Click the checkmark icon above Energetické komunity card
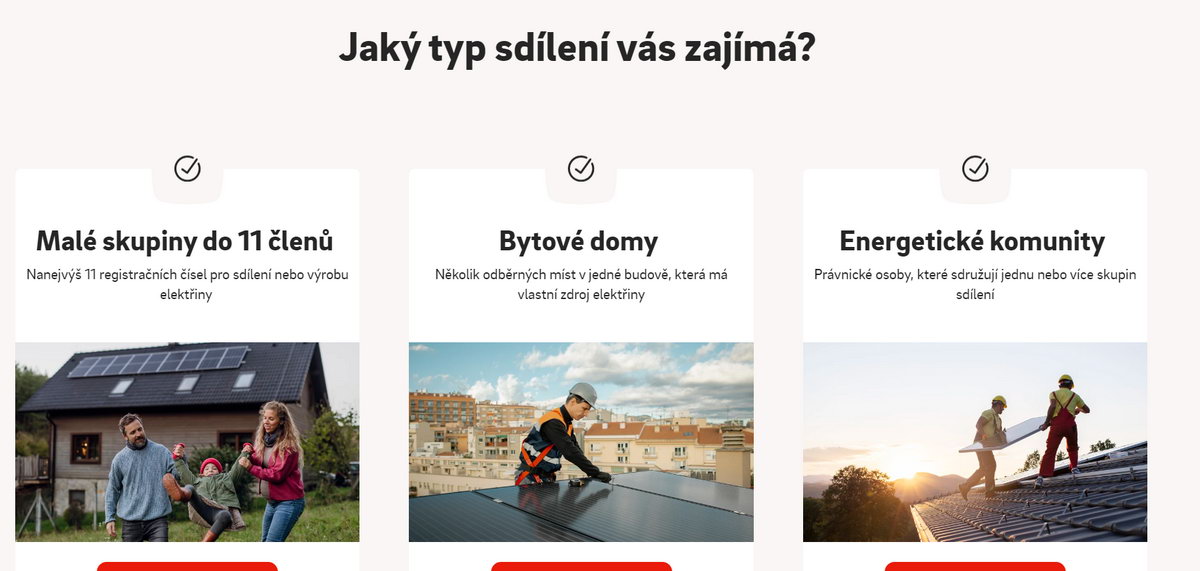Screen dimensions: 1200x571 [x=975, y=168]
